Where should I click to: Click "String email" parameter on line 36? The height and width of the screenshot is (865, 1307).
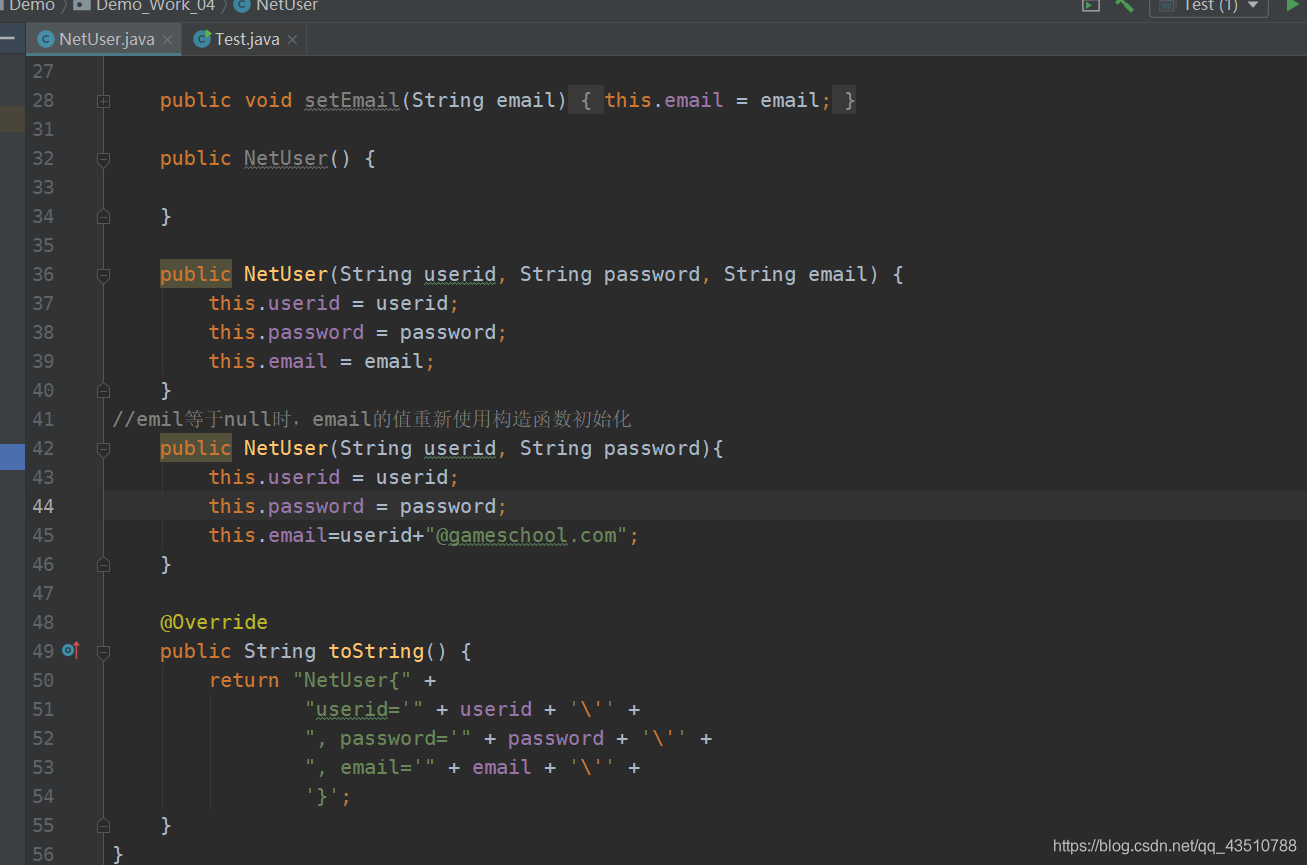[796, 274]
